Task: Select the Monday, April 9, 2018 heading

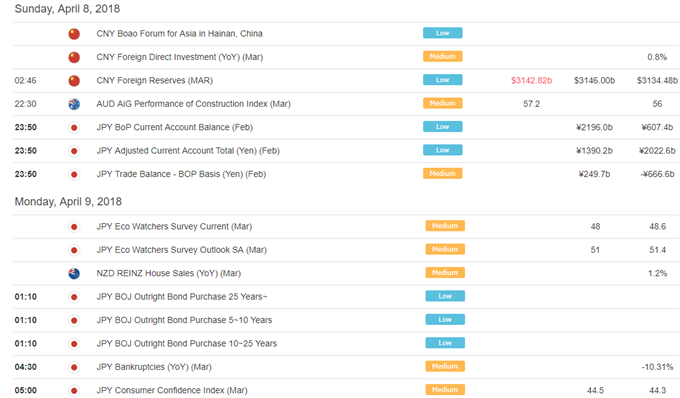Action: point(68,202)
